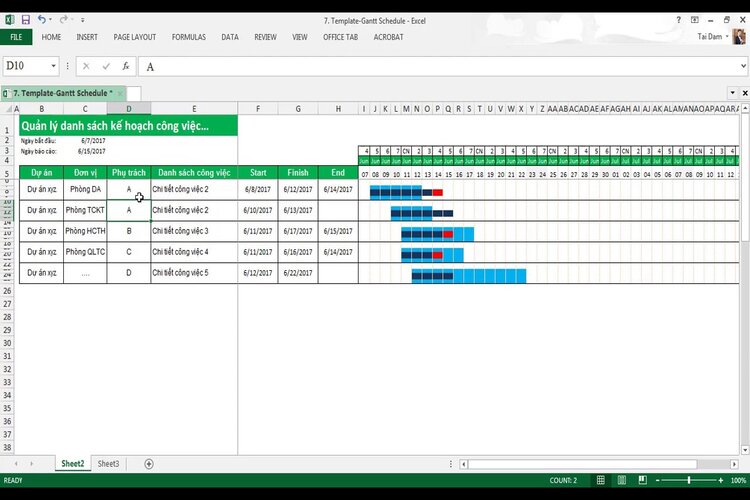
Task: Click the vertical scrollbar up arrow
Action: [745, 109]
